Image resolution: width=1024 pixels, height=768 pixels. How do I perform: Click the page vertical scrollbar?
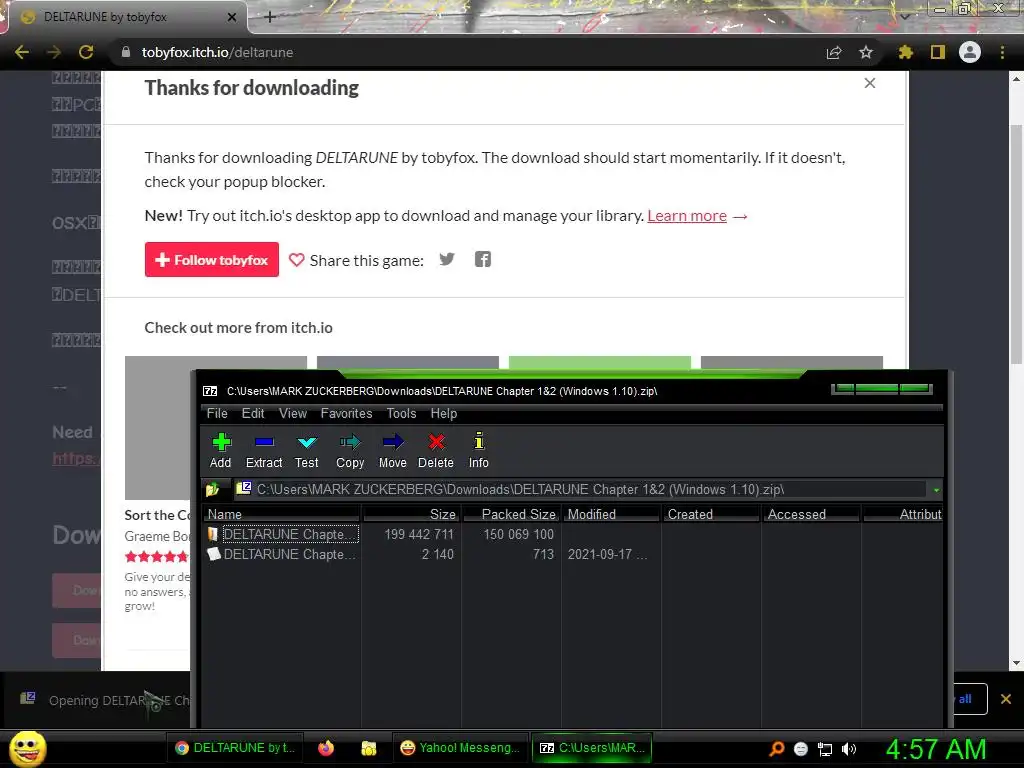(1016, 244)
